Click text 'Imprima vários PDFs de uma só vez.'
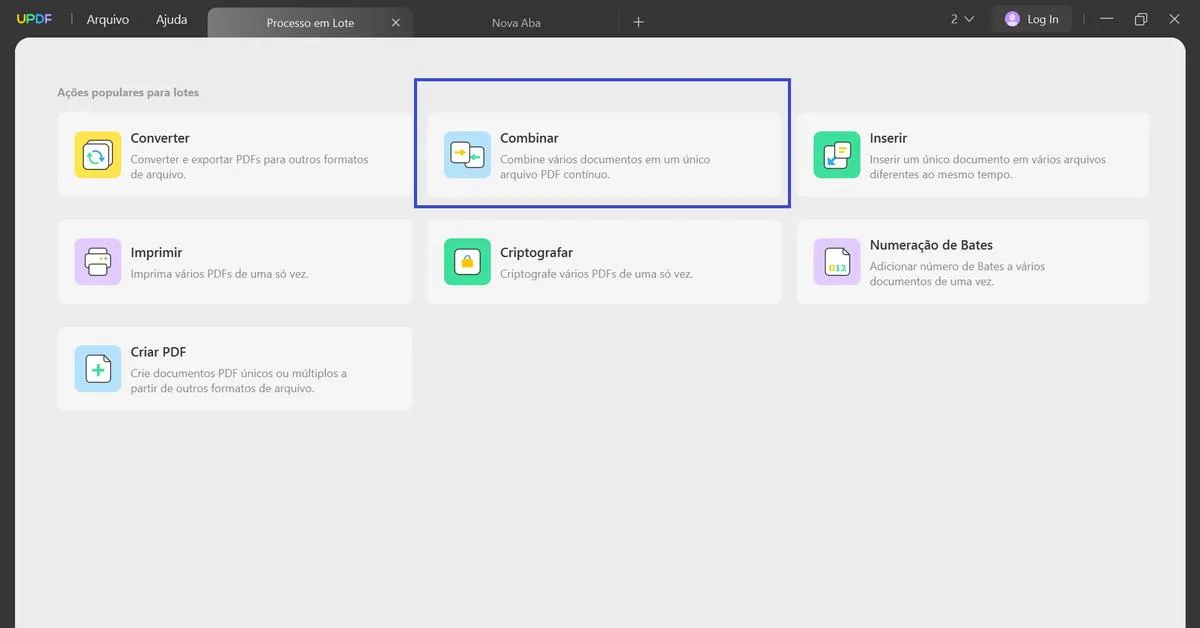Image resolution: width=1200 pixels, height=628 pixels. point(219,274)
